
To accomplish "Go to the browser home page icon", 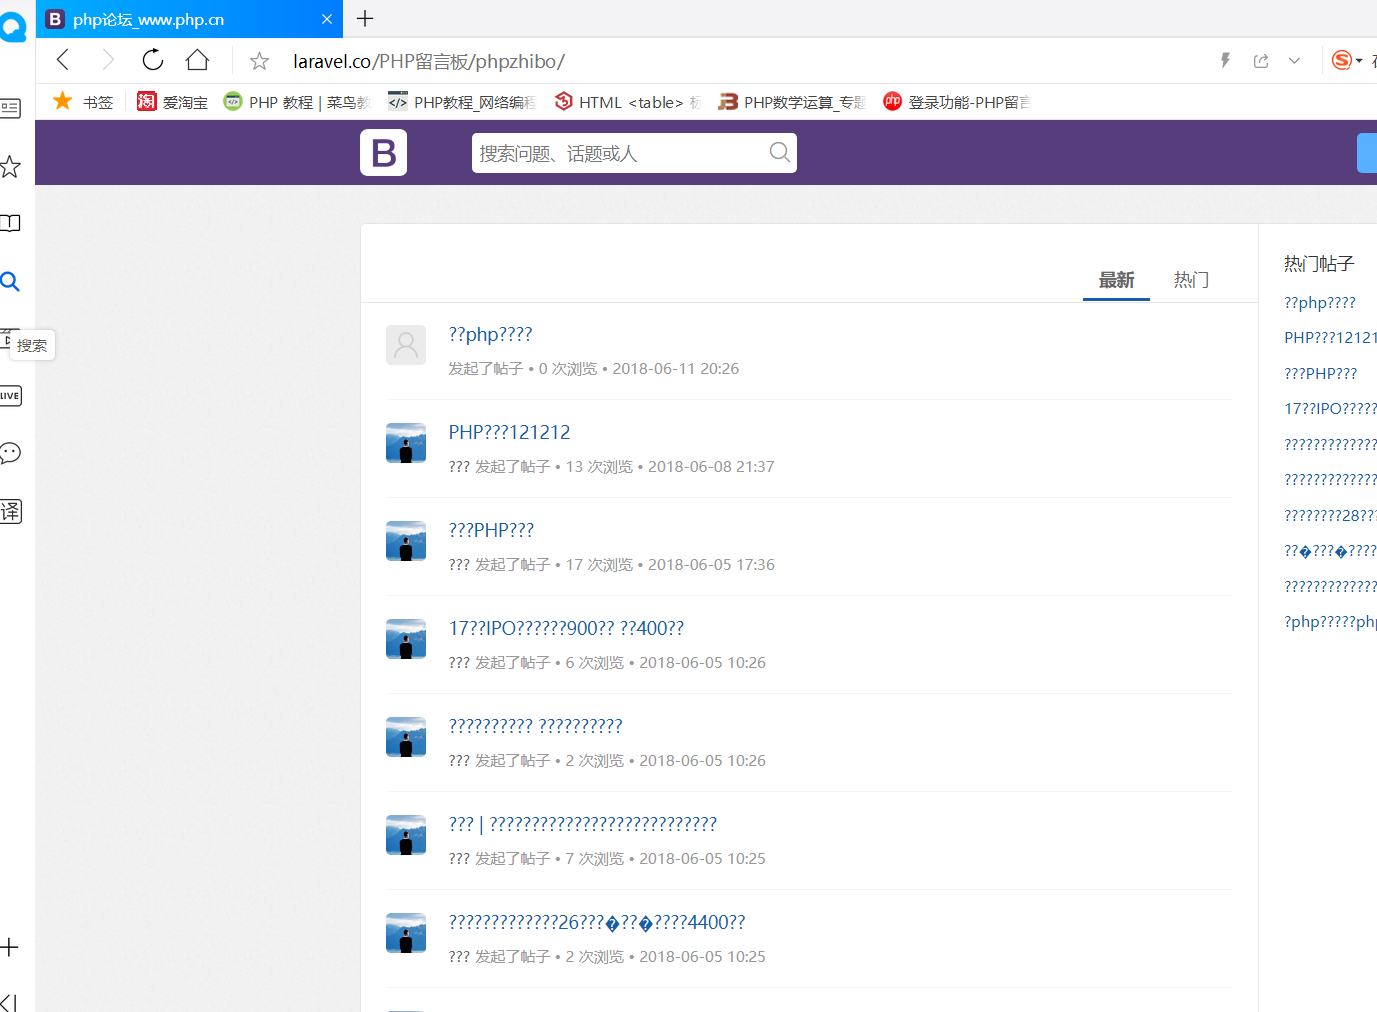I will click(197, 60).
